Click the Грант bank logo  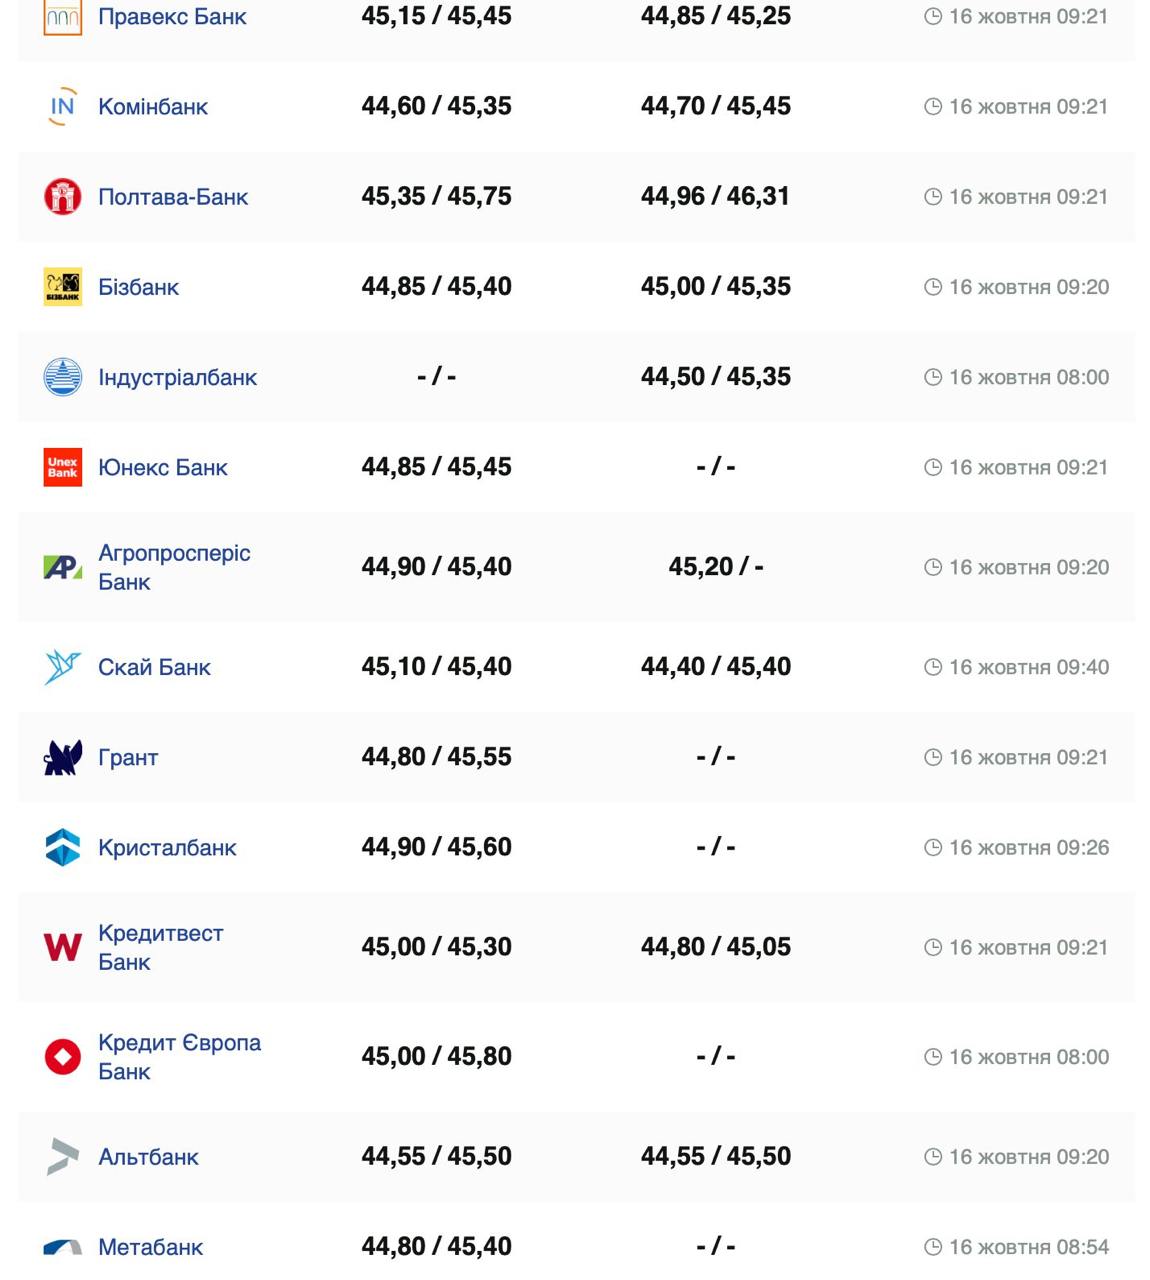[62, 757]
